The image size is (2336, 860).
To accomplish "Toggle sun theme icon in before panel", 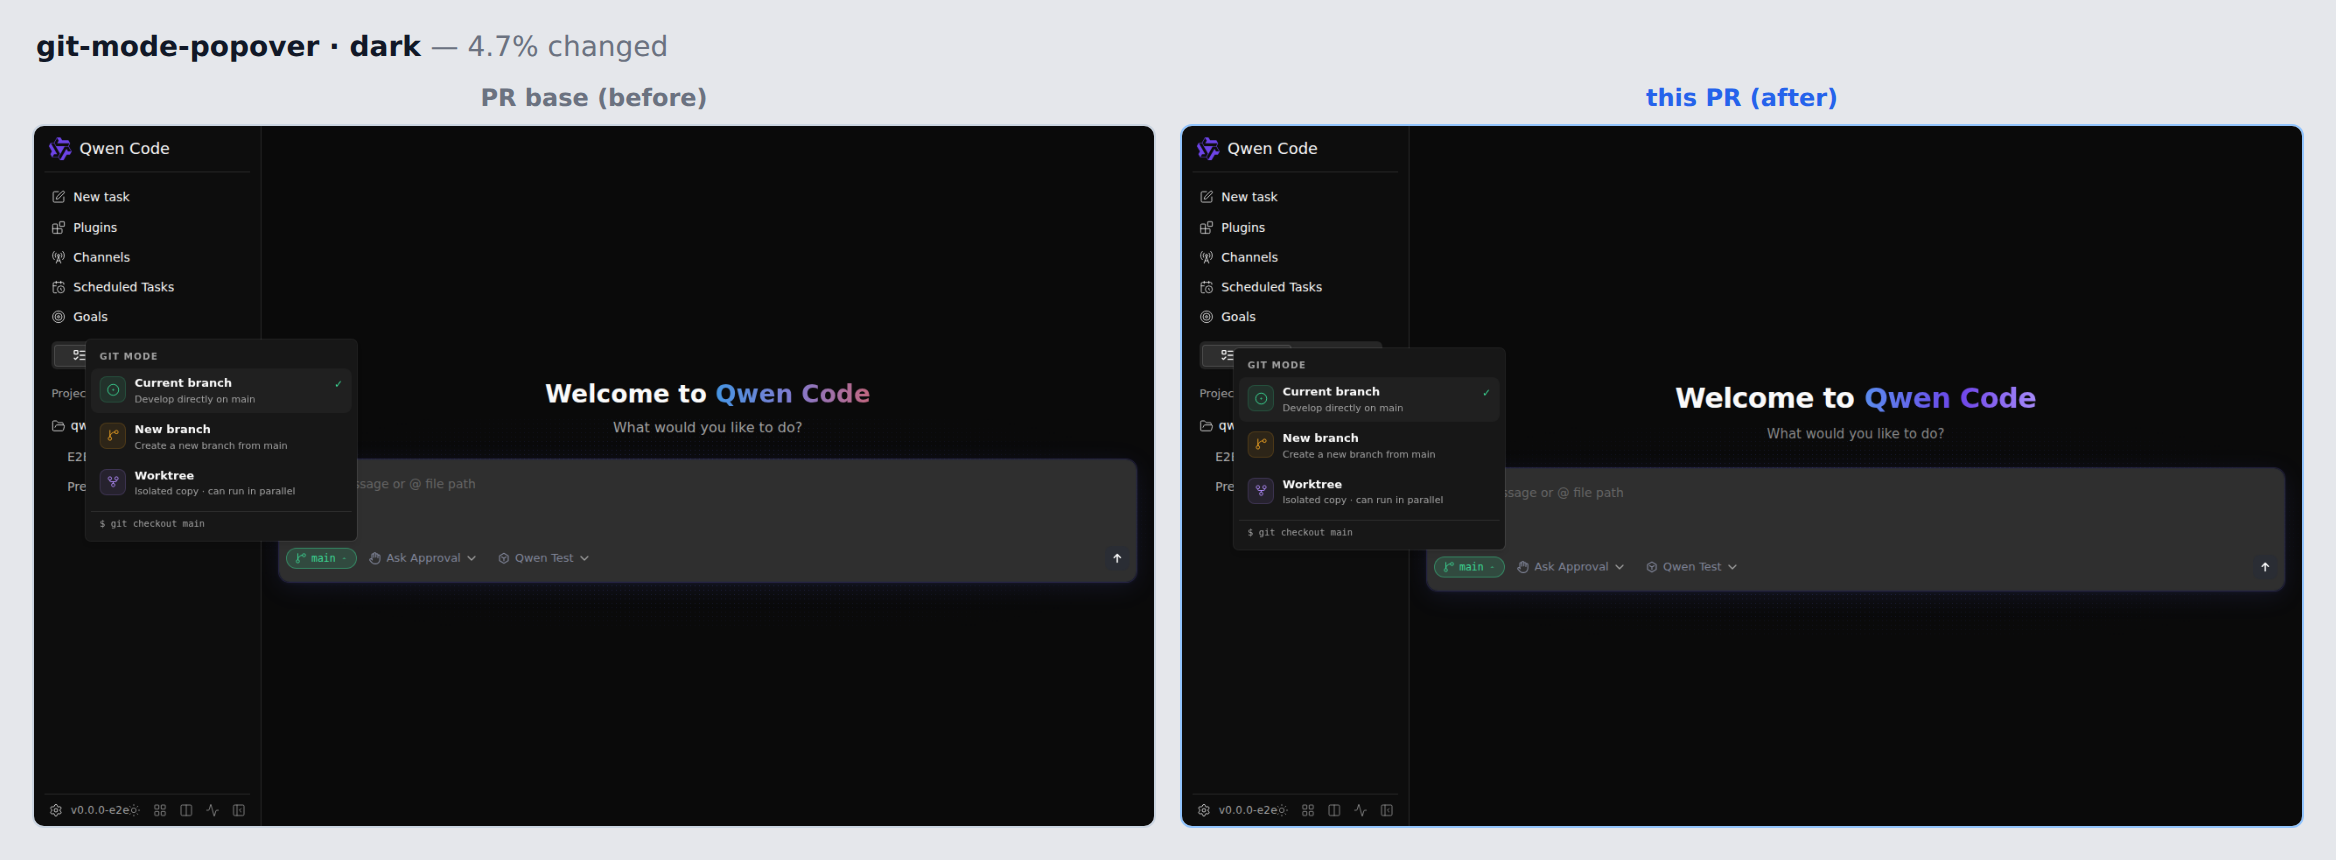I will click(134, 810).
